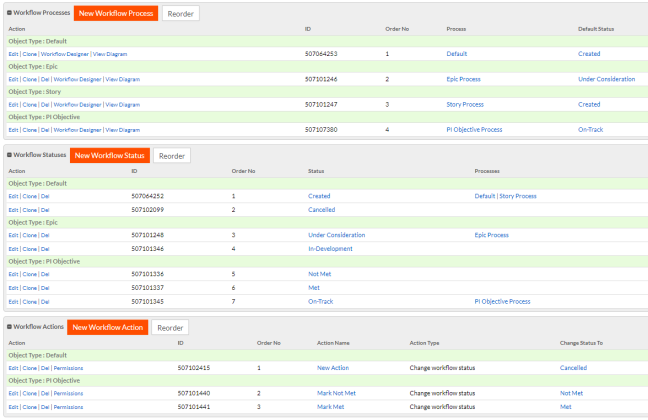648x420 pixels.
Task: Click Reorder in Workflow Actions section
Action: pos(170,327)
